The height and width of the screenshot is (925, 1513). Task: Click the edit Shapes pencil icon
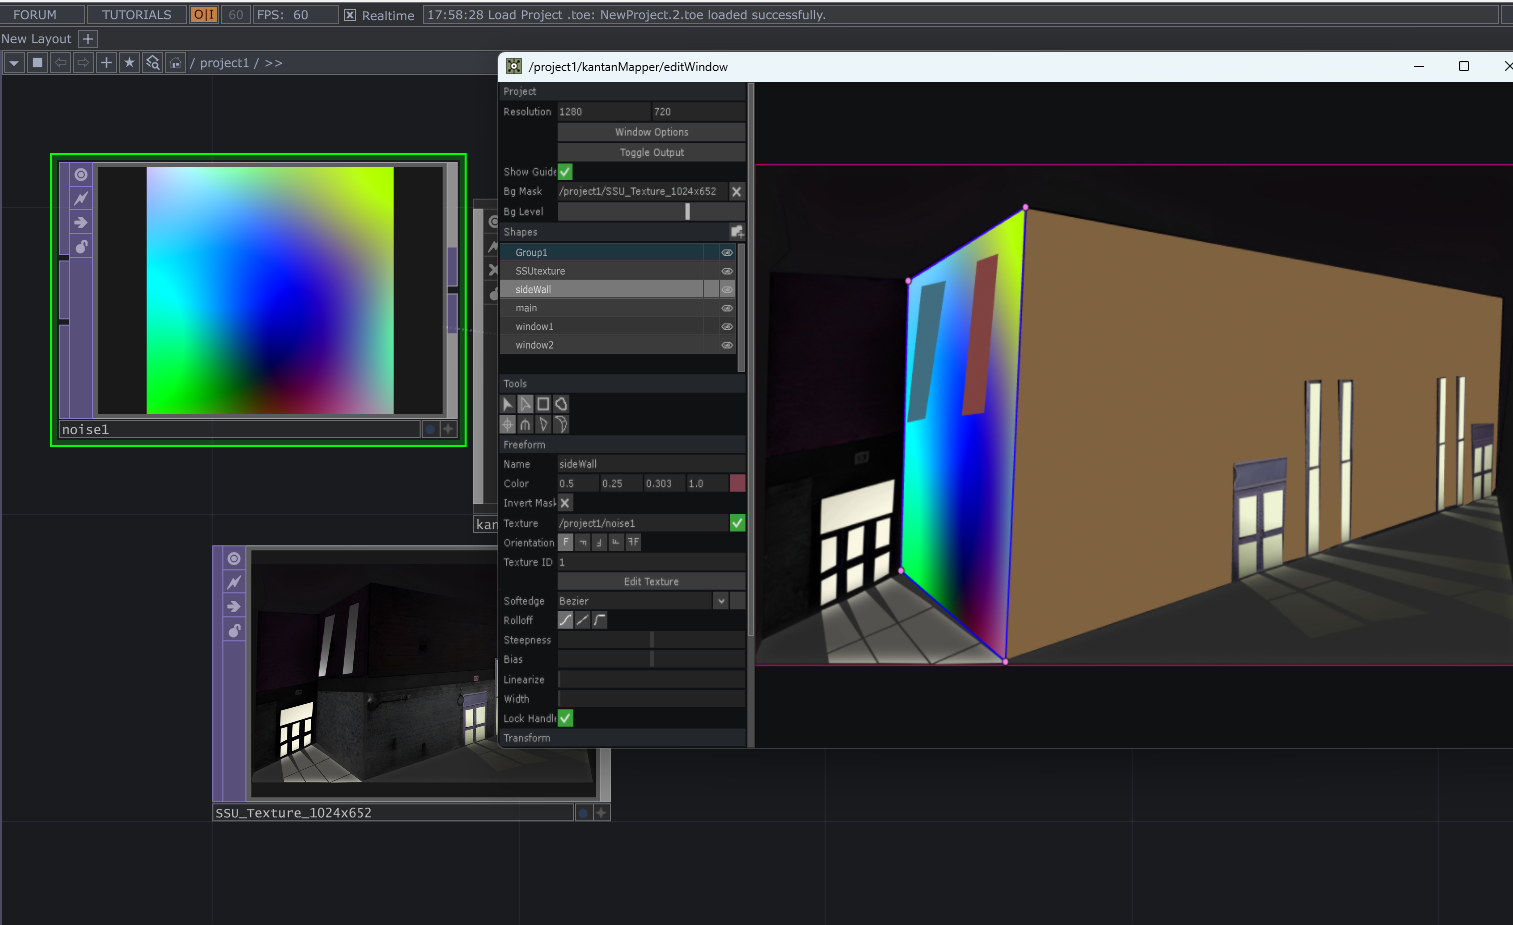coord(737,231)
